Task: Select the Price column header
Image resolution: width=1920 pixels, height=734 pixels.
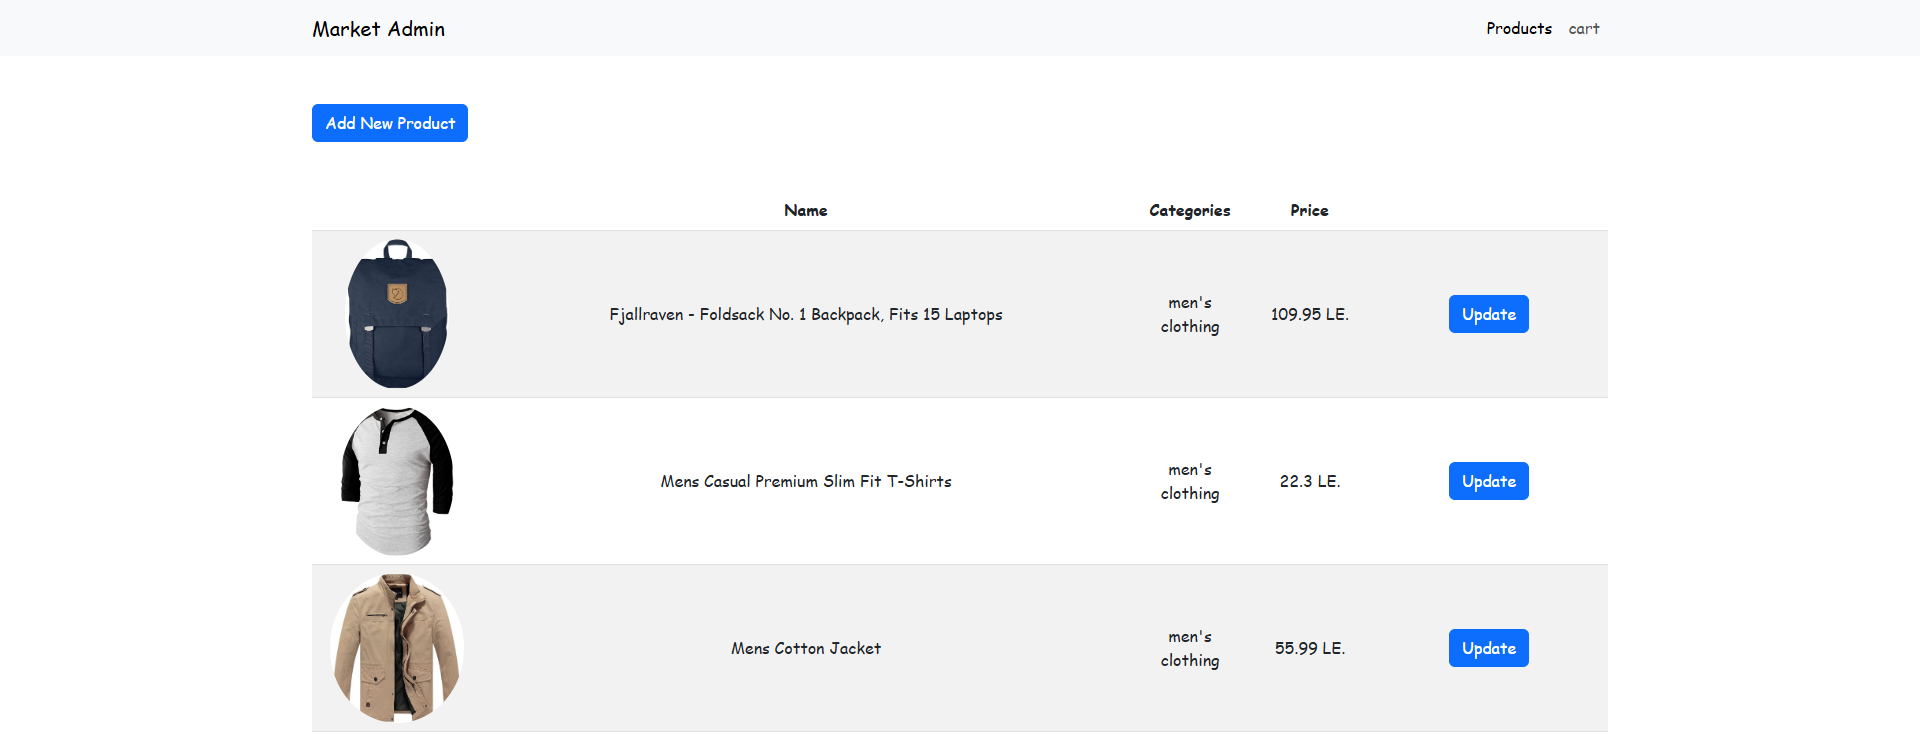Action: (1310, 210)
